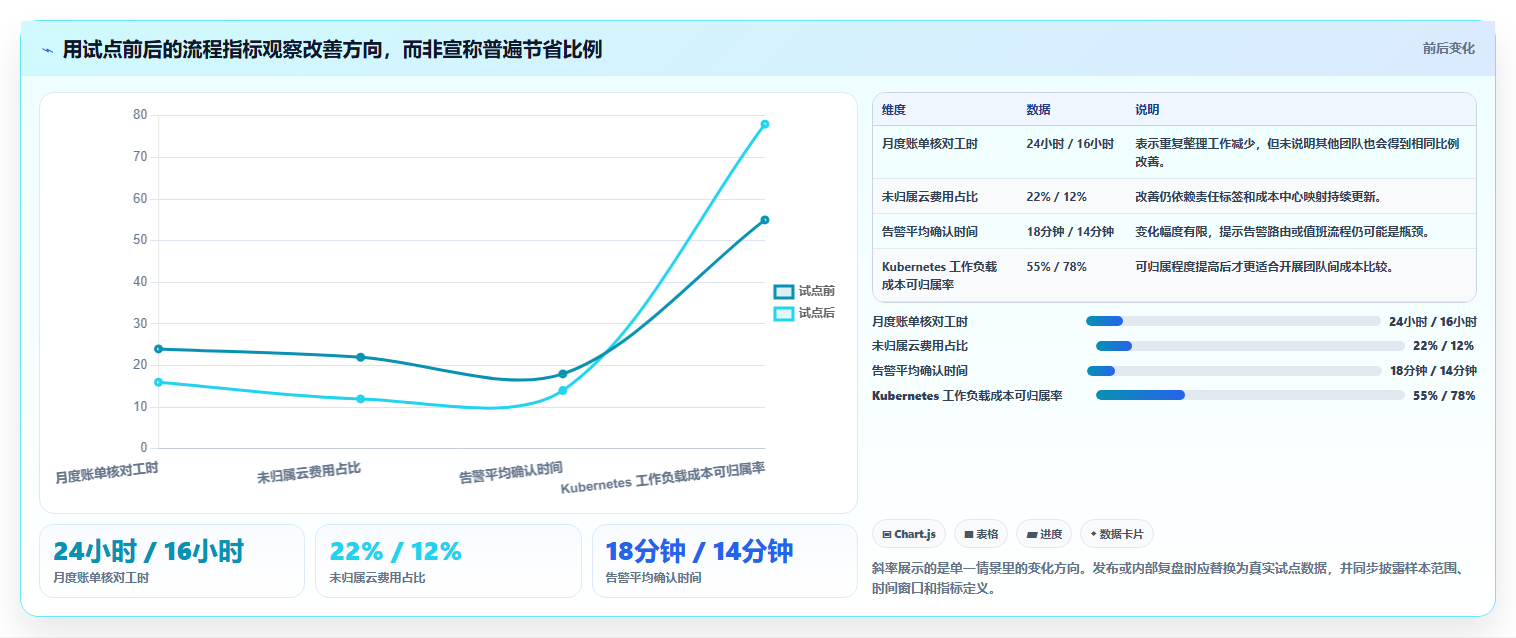Click the 说明 table column header
The width and height of the screenshot is (1516, 638).
1147,110
